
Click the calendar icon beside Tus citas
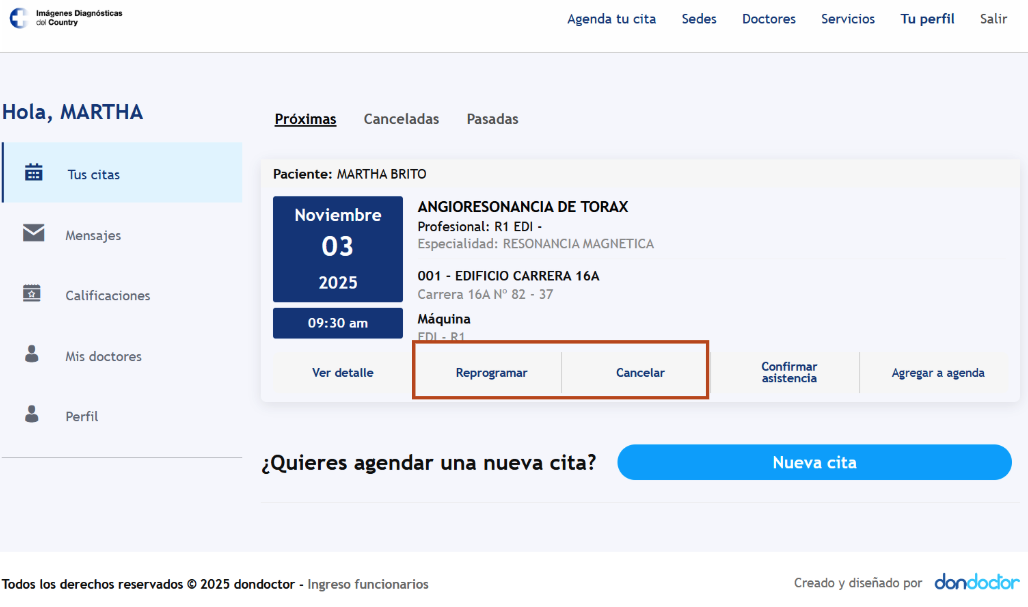coord(34,172)
